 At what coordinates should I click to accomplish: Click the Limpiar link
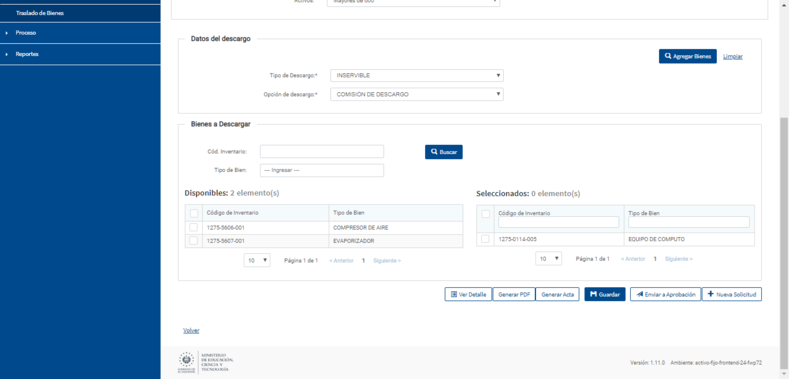pos(733,56)
